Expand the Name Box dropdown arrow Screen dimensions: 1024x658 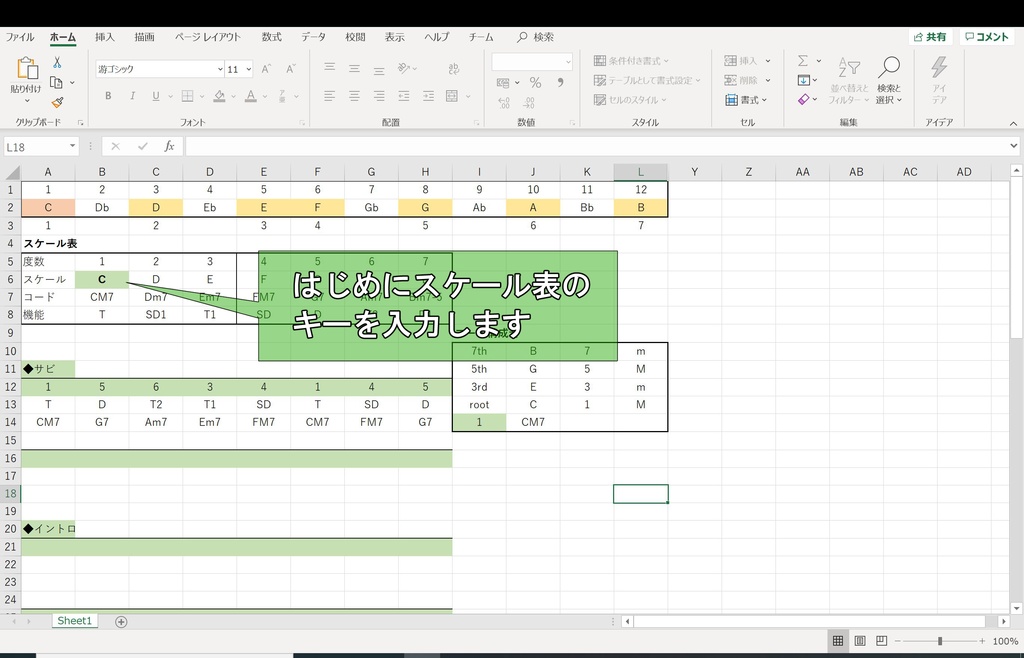(x=72, y=146)
